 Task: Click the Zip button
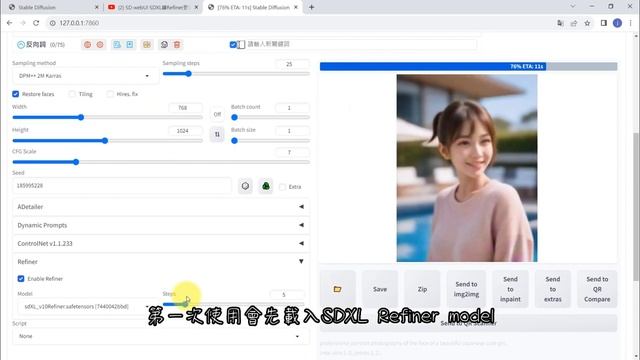pyautogui.click(x=422, y=289)
